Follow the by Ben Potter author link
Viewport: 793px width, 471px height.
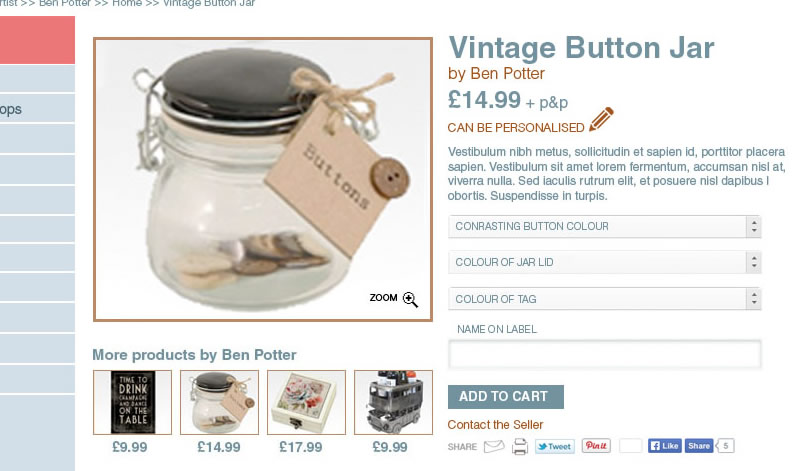pyautogui.click(x=496, y=74)
